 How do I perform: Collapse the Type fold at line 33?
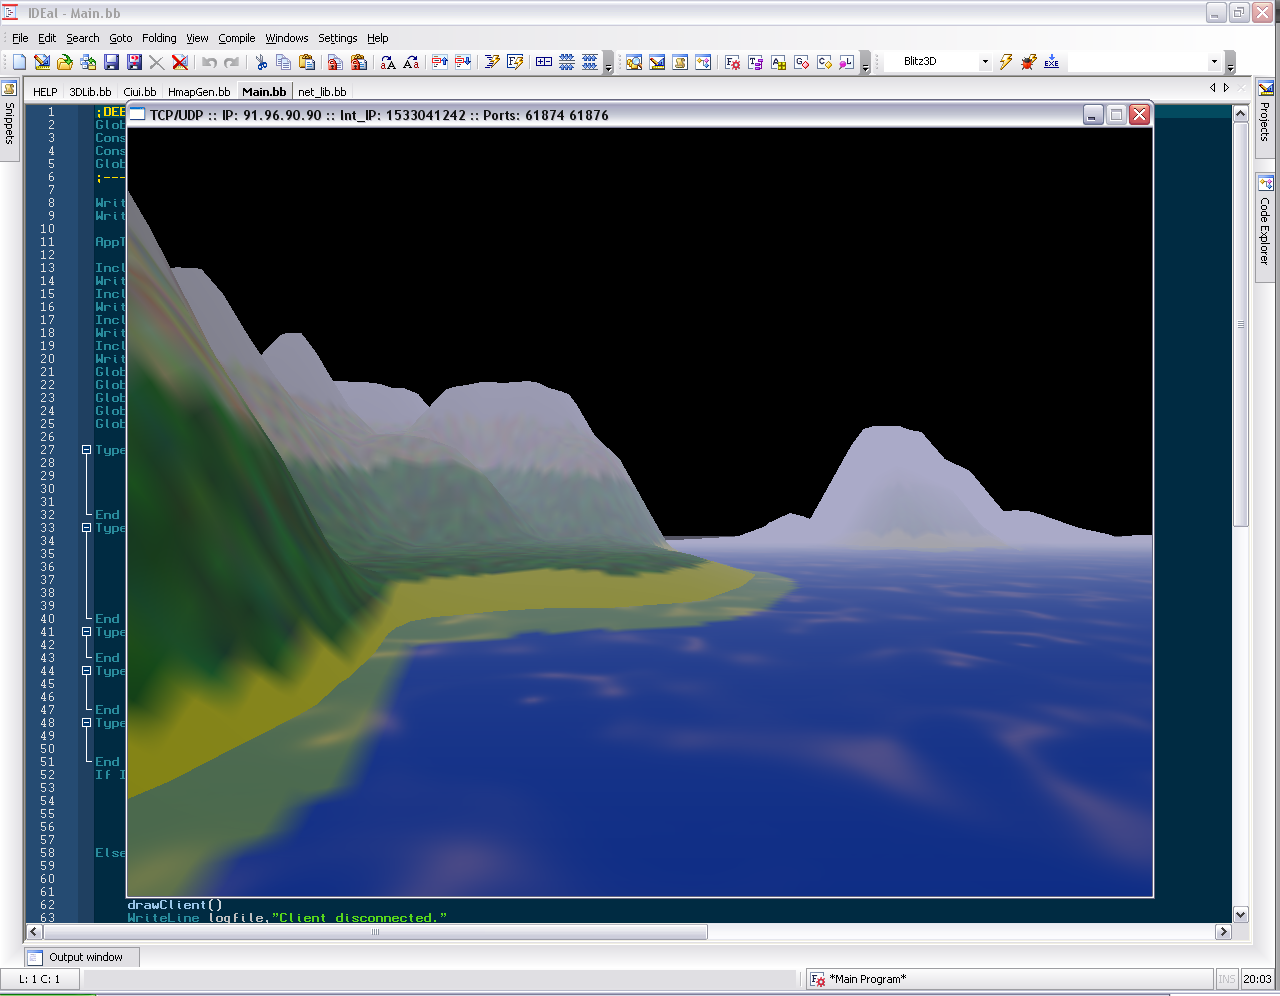pyautogui.click(x=86, y=528)
